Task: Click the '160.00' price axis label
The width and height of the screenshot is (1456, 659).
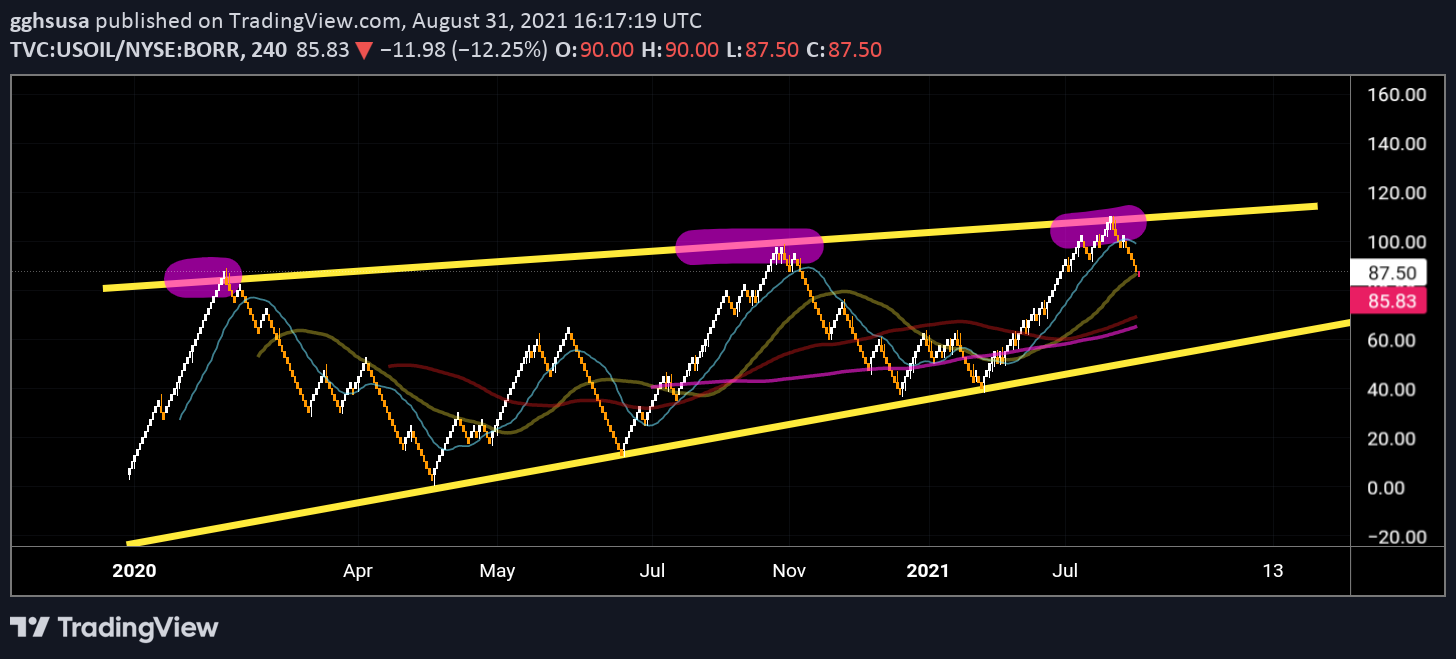Action: [1397, 95]
